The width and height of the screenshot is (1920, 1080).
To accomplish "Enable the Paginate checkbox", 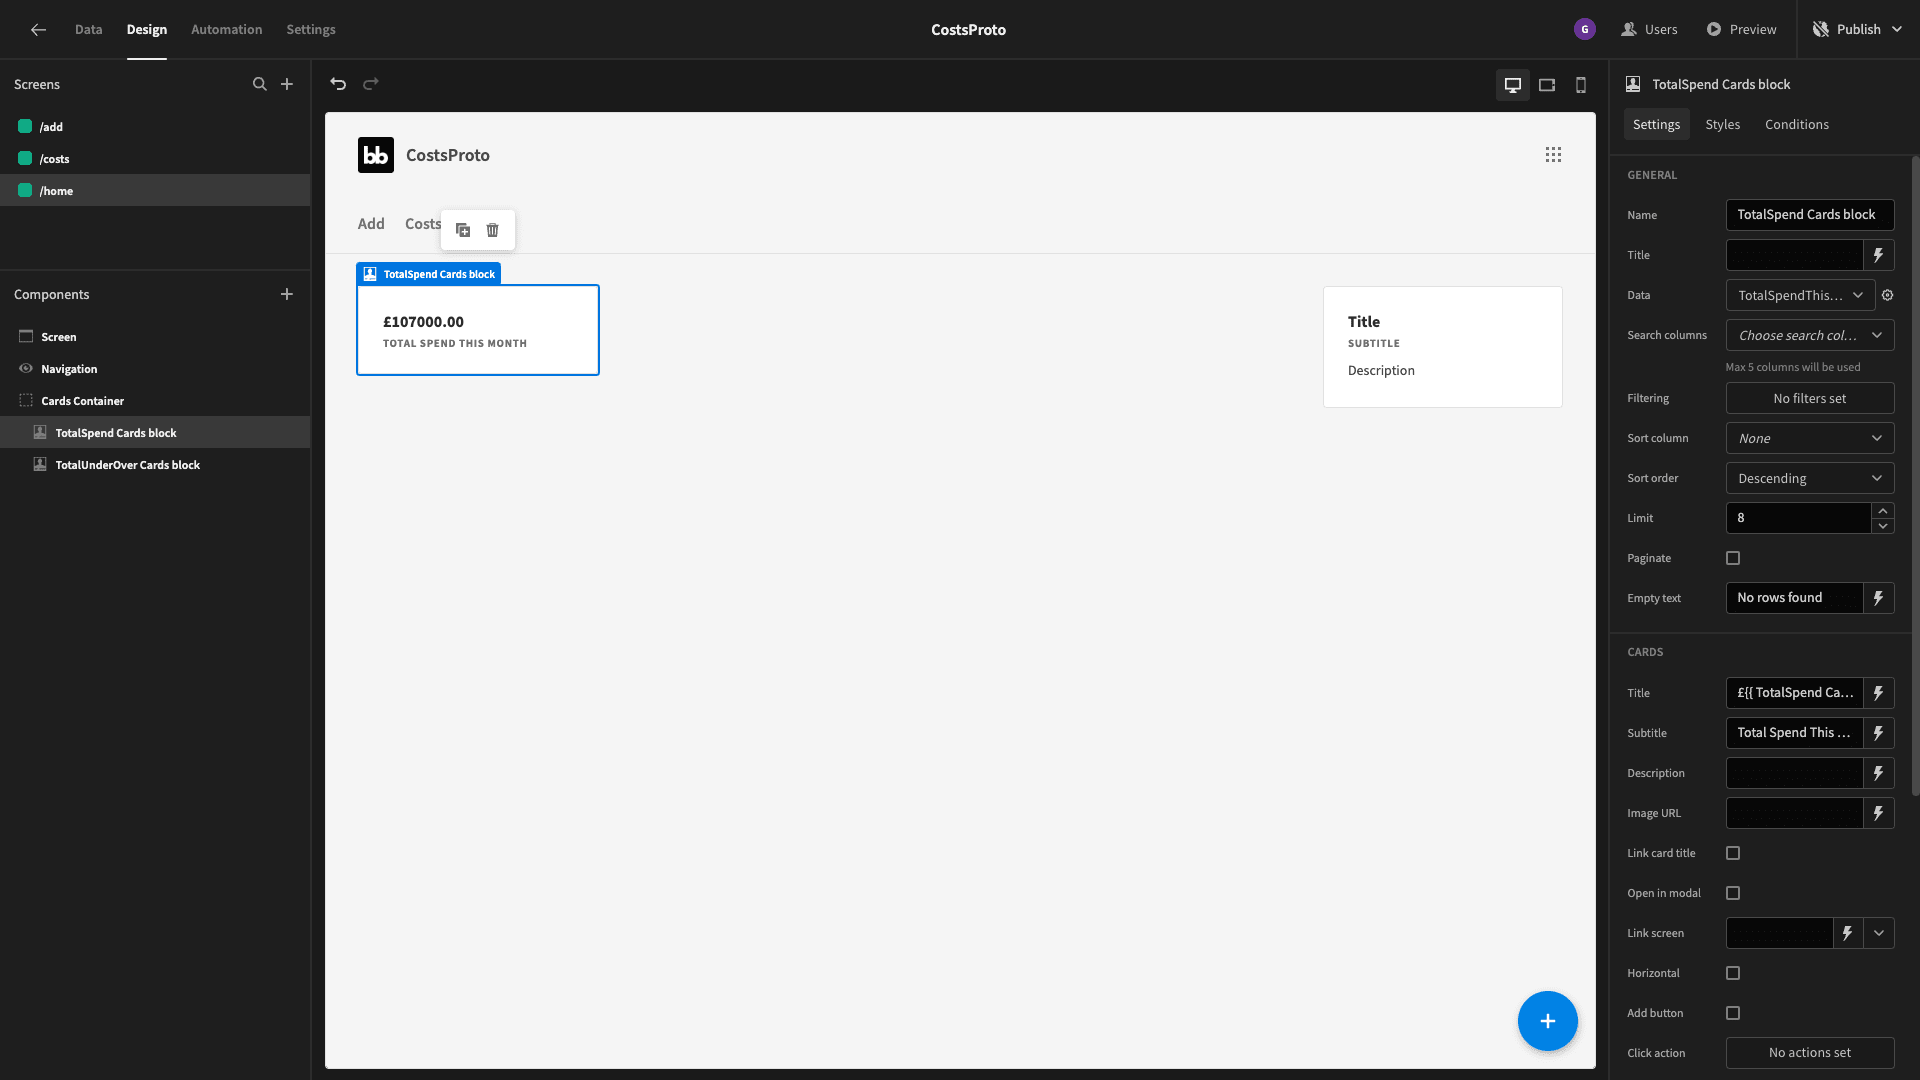I will [x=1733, y=558].
